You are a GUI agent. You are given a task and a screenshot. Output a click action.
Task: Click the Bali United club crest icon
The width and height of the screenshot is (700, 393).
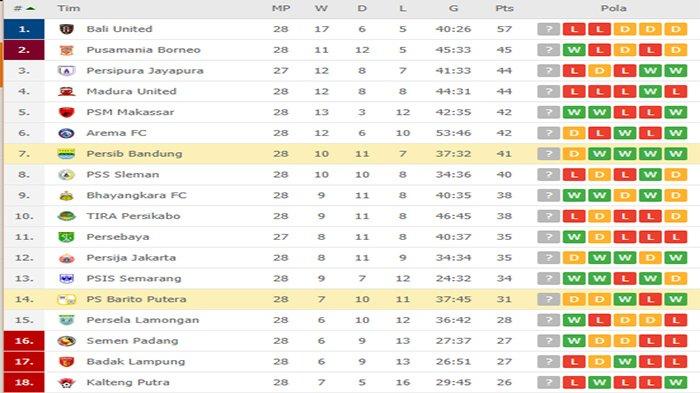click(67, 29)
